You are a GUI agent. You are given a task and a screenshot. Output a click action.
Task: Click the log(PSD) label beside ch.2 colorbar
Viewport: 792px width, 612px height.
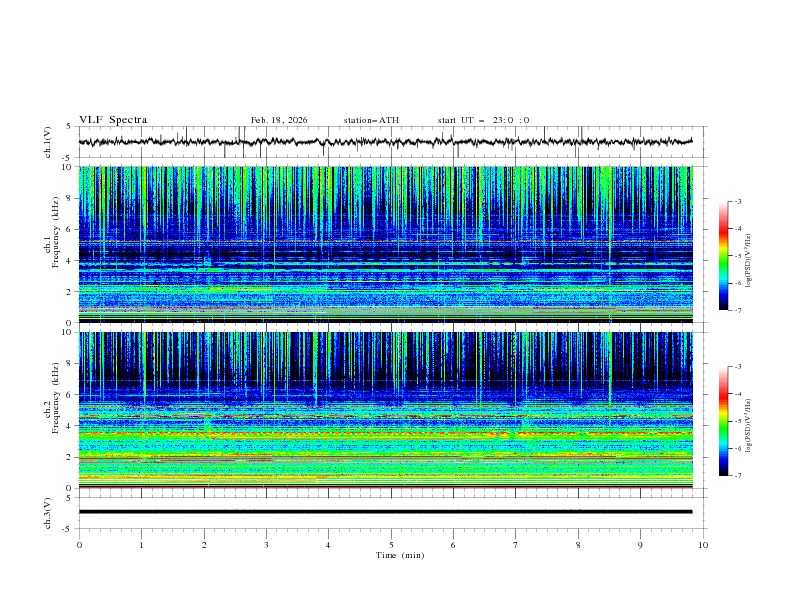[x=749, y=425]
